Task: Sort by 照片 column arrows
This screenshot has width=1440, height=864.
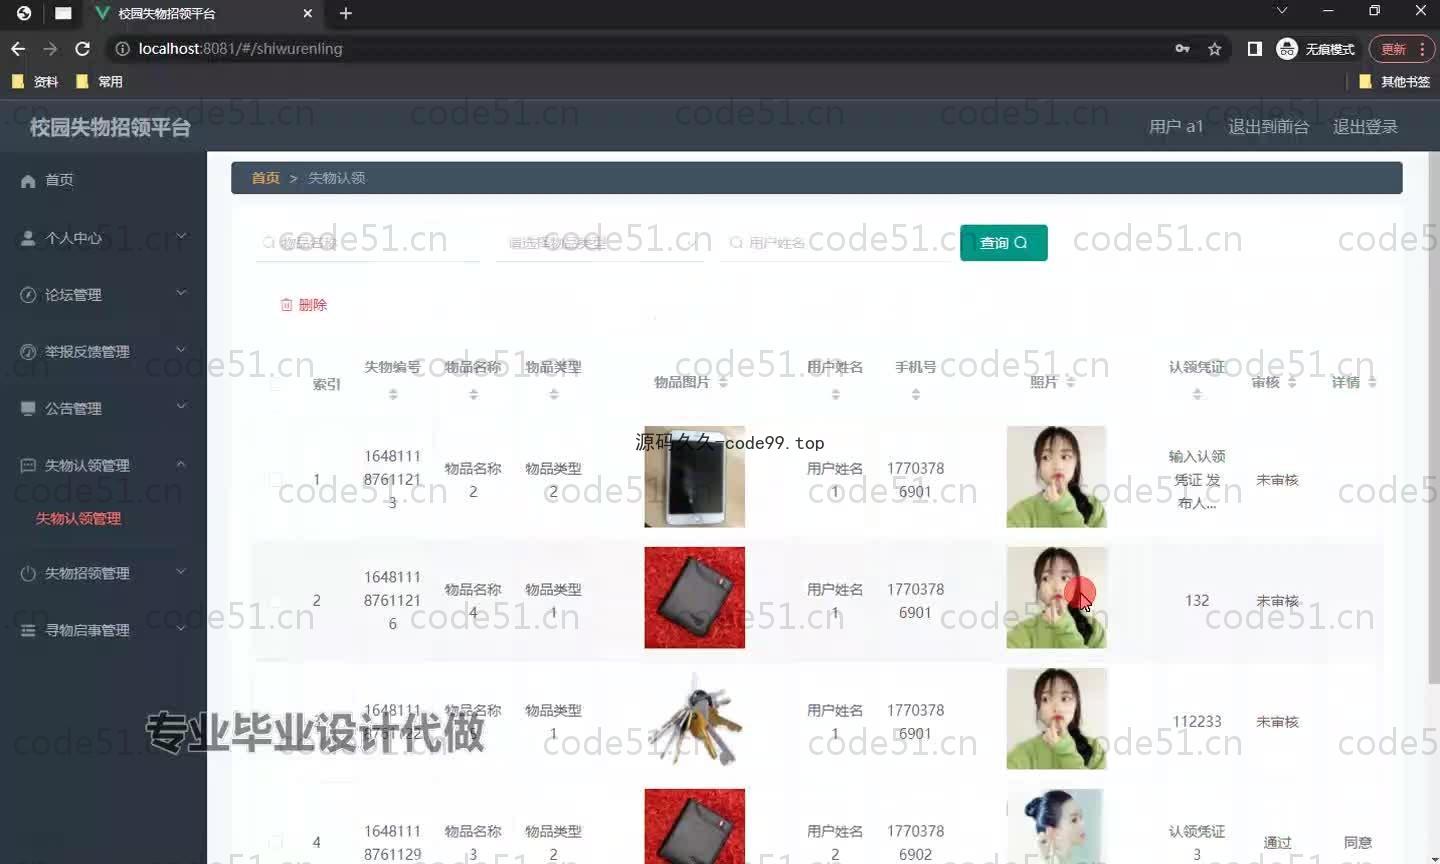Action: (x=1070, y=382)
